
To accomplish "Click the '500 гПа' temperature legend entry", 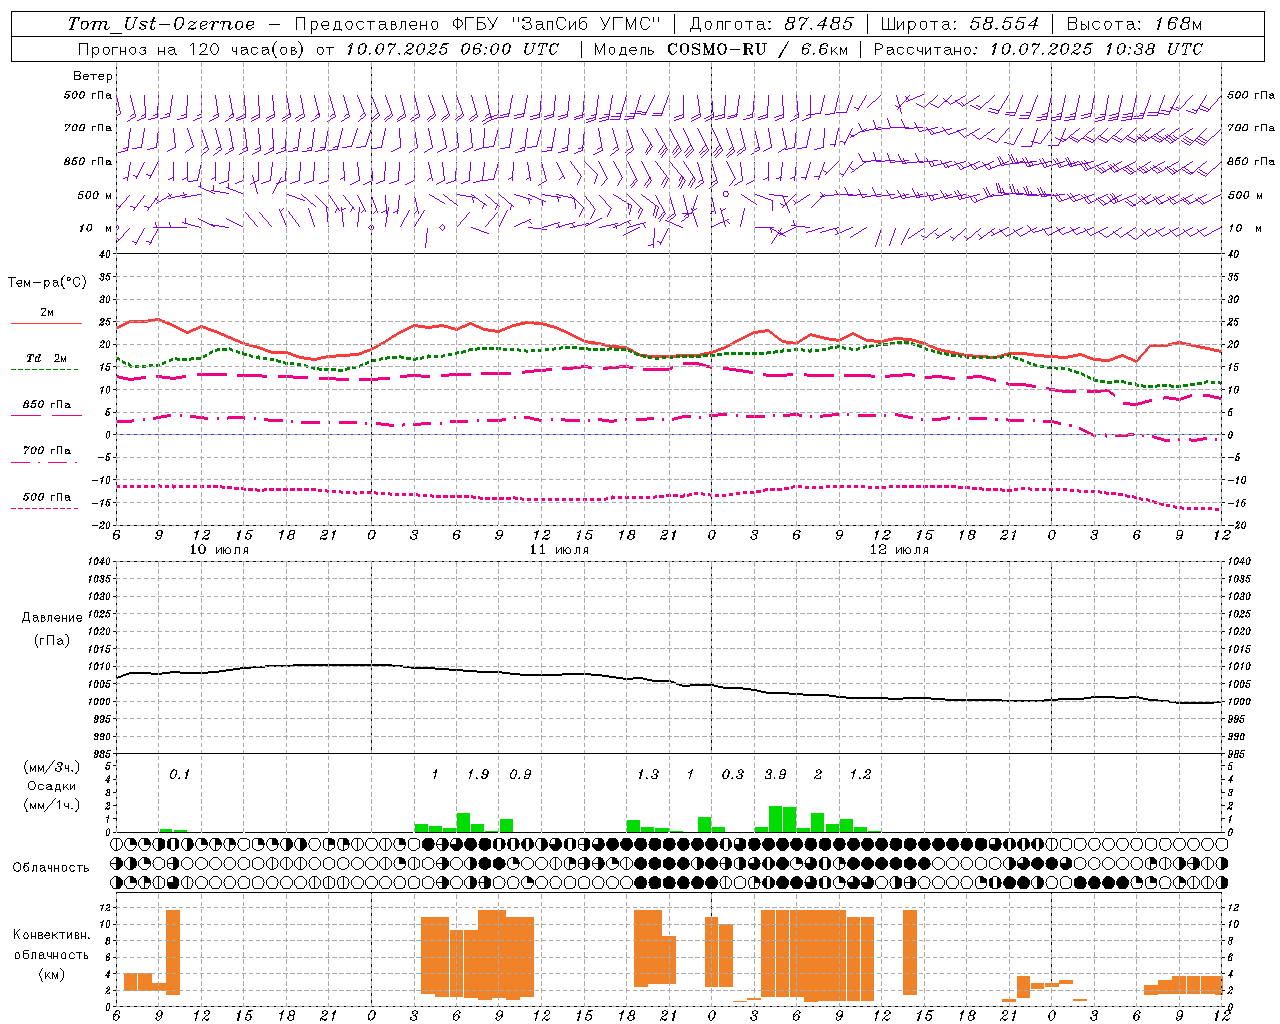I will (46, 497).
